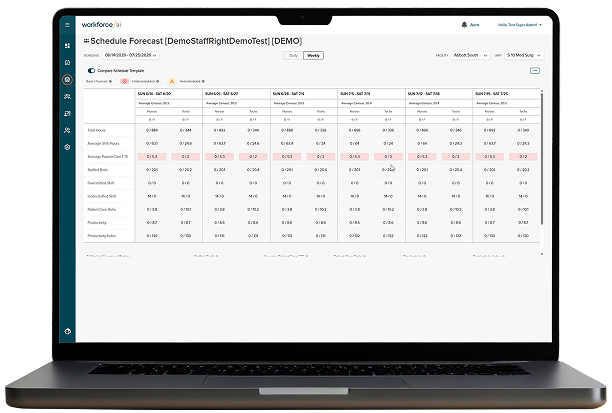Show info for the Overscheduled legend
Image resolution: width=612 pixels, height=413 pixels.
coord(203,81)
